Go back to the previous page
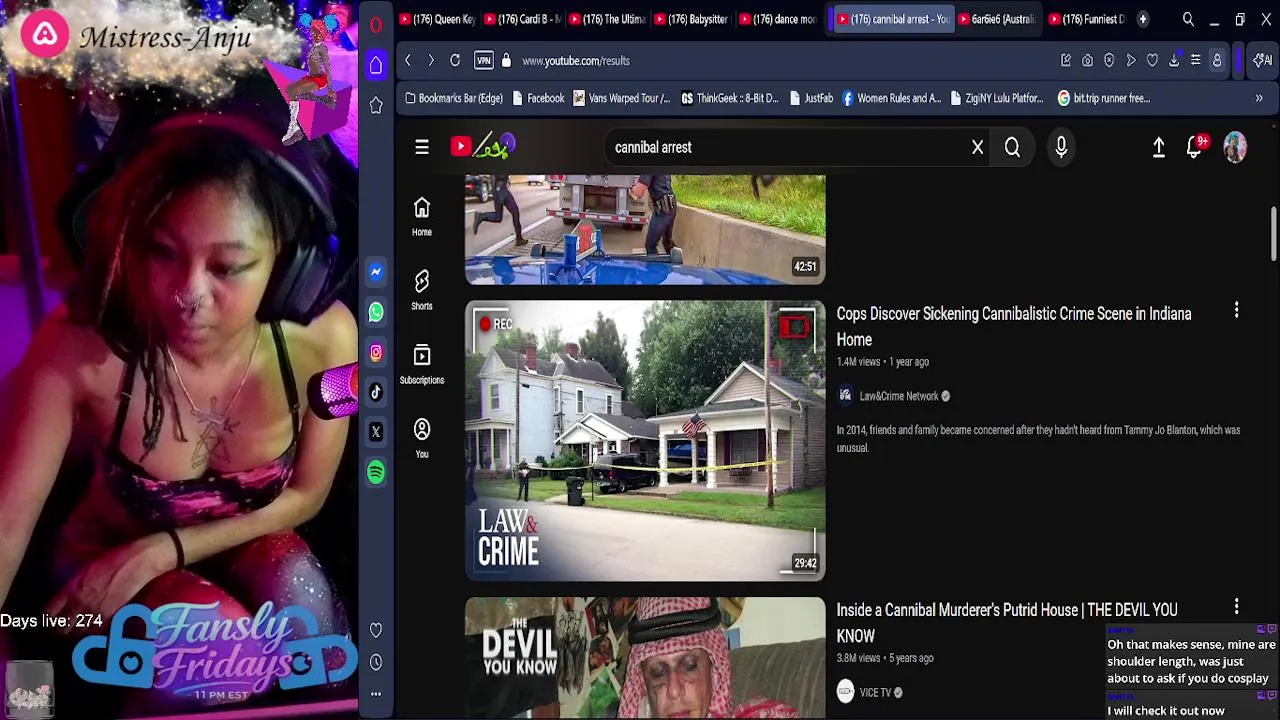1280x720 pixels. click(x=408, y=61)
